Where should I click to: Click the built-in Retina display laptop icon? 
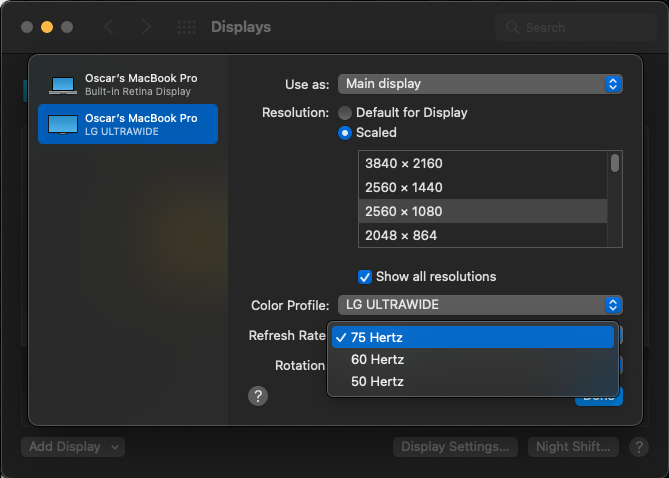63,85
